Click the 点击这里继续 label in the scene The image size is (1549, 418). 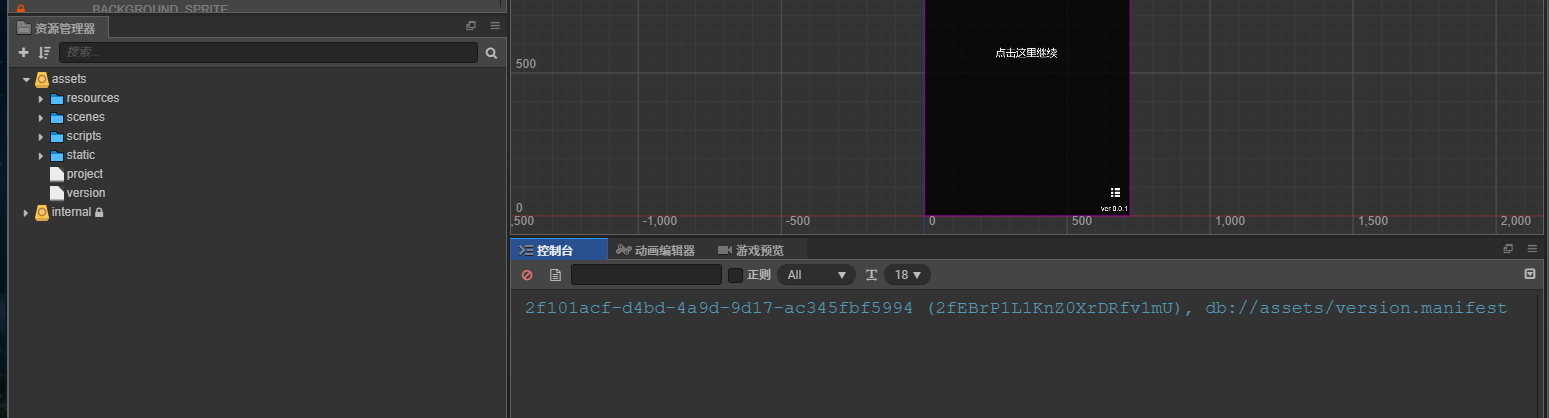1026,53
